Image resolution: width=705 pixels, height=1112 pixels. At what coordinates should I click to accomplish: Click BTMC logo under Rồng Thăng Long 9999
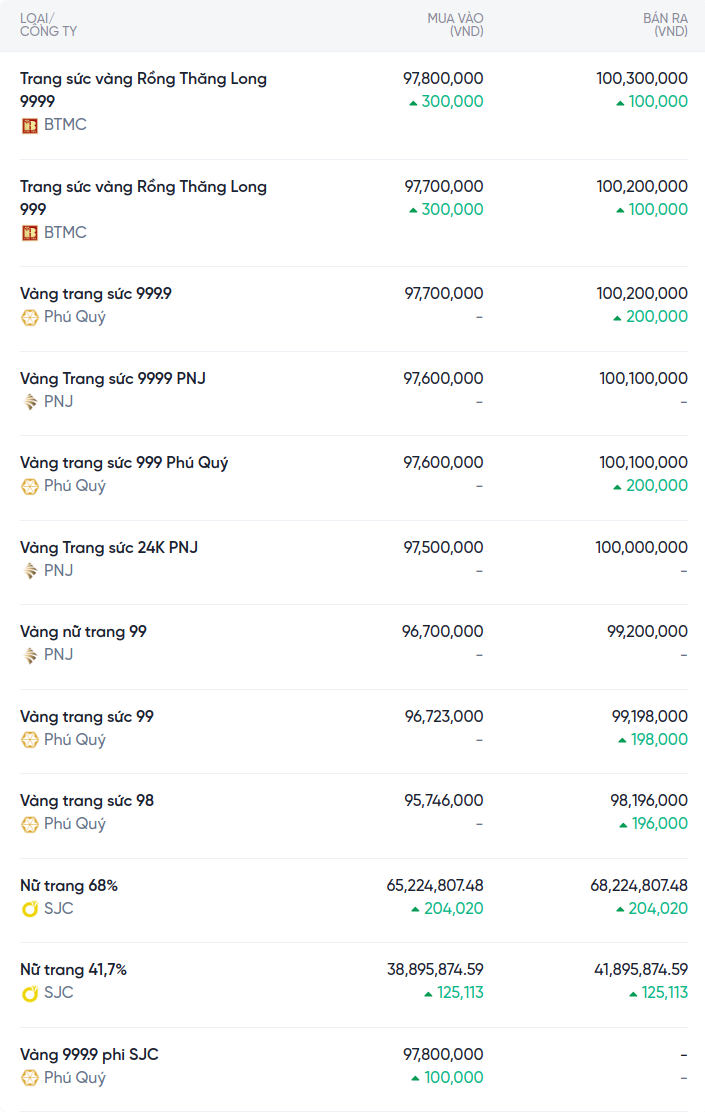29,125
